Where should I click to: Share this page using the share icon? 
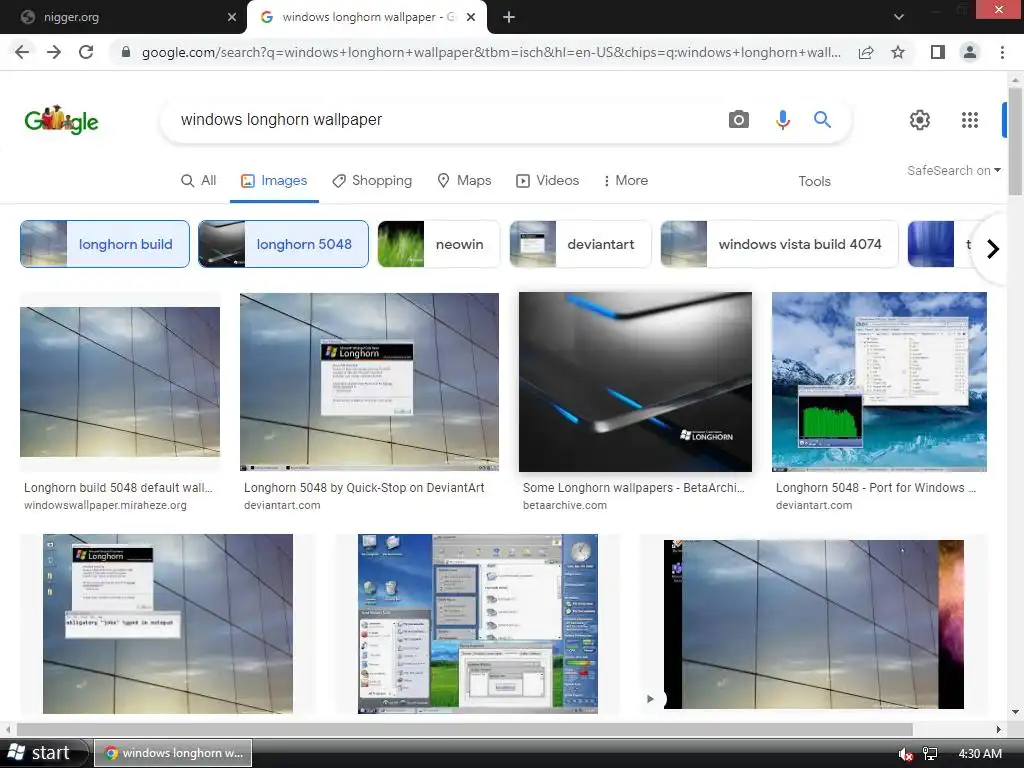coord(866,52)
